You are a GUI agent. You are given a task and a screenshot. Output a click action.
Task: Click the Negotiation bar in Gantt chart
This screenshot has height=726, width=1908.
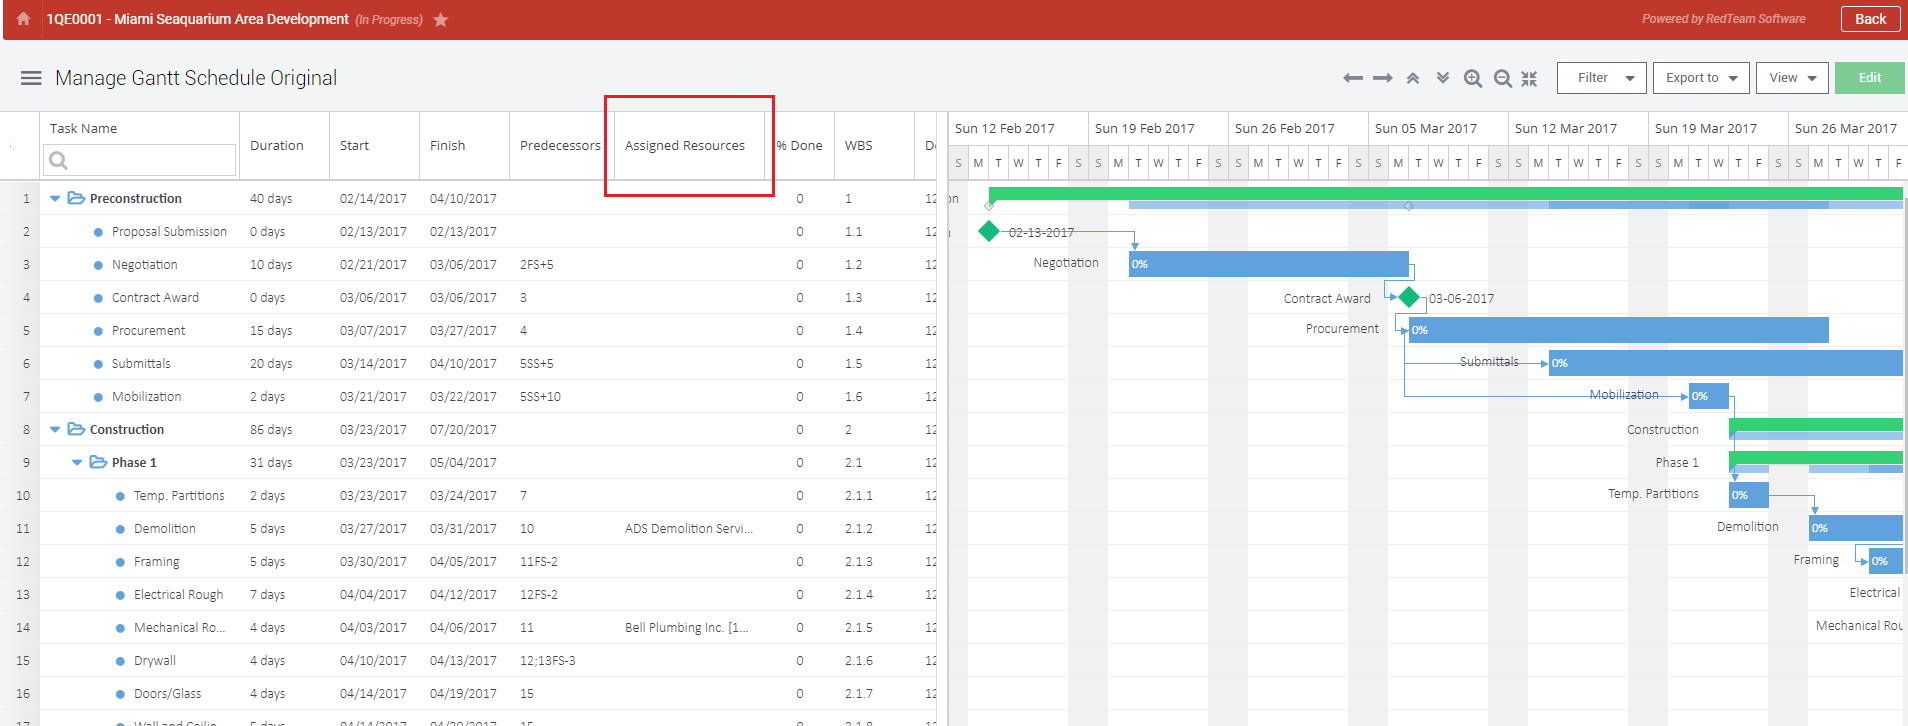click(1268, 264)
